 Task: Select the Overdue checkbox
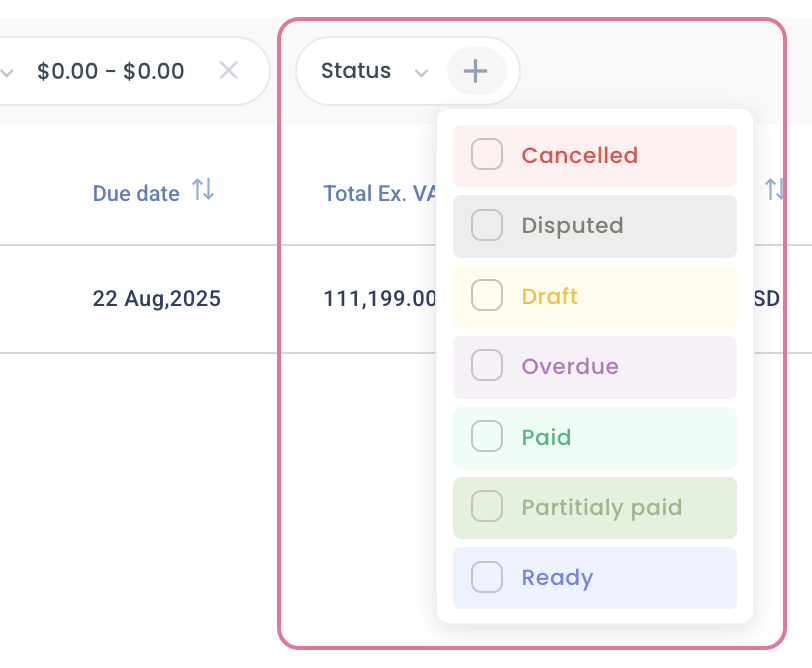[487, 366]
